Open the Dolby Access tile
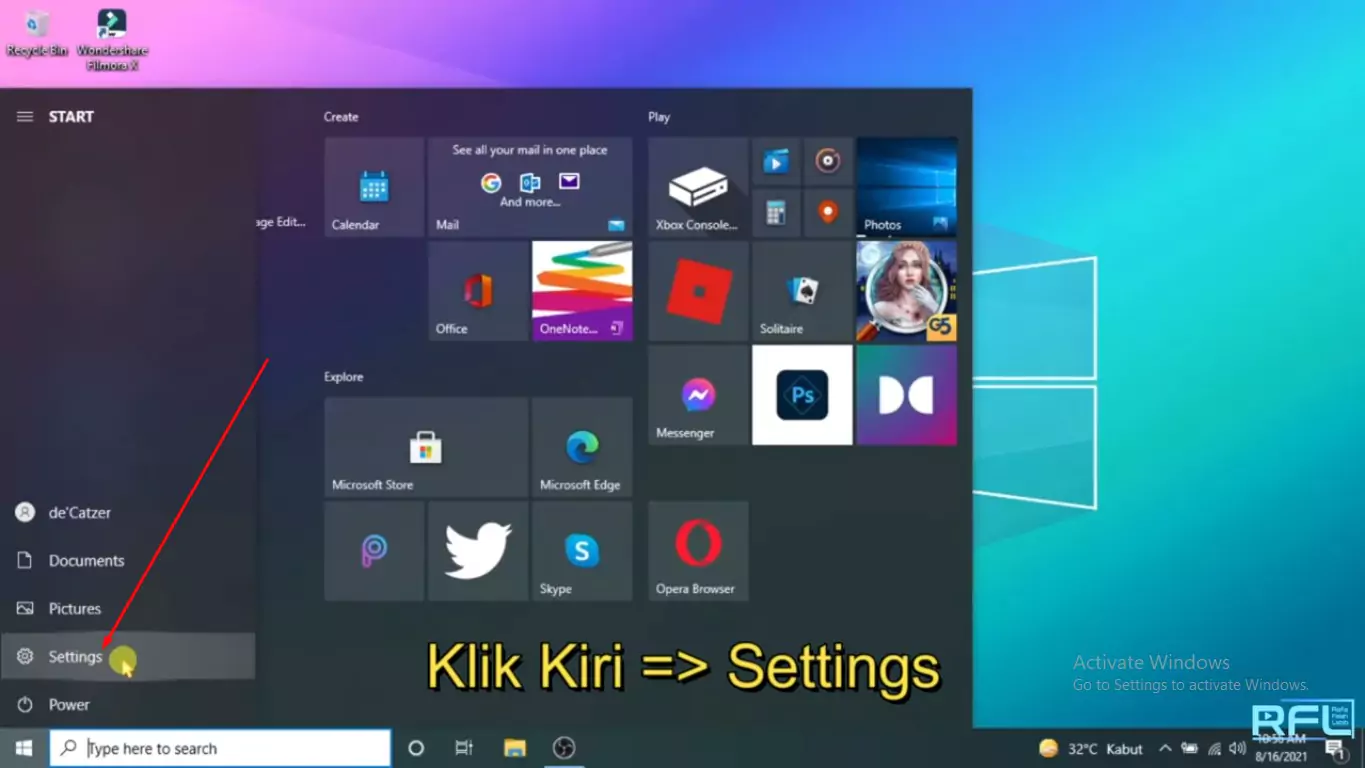This screenshot has height=768, width=1365. 906,395
